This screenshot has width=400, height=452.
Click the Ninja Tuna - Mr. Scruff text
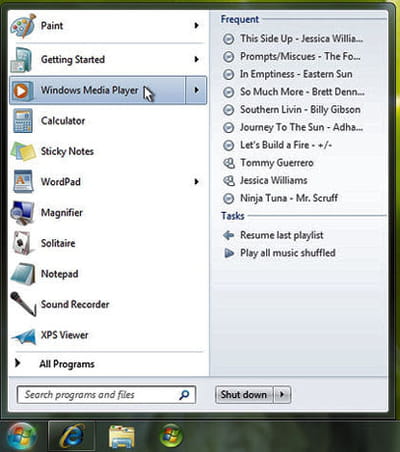point(289,198)
